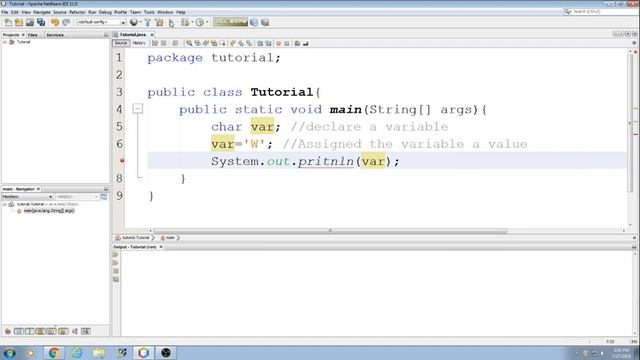Viewport: 640px width, 360px height.
Task: Click the tutorial.Tutorial breadcrumb
Action: [133, 238]
